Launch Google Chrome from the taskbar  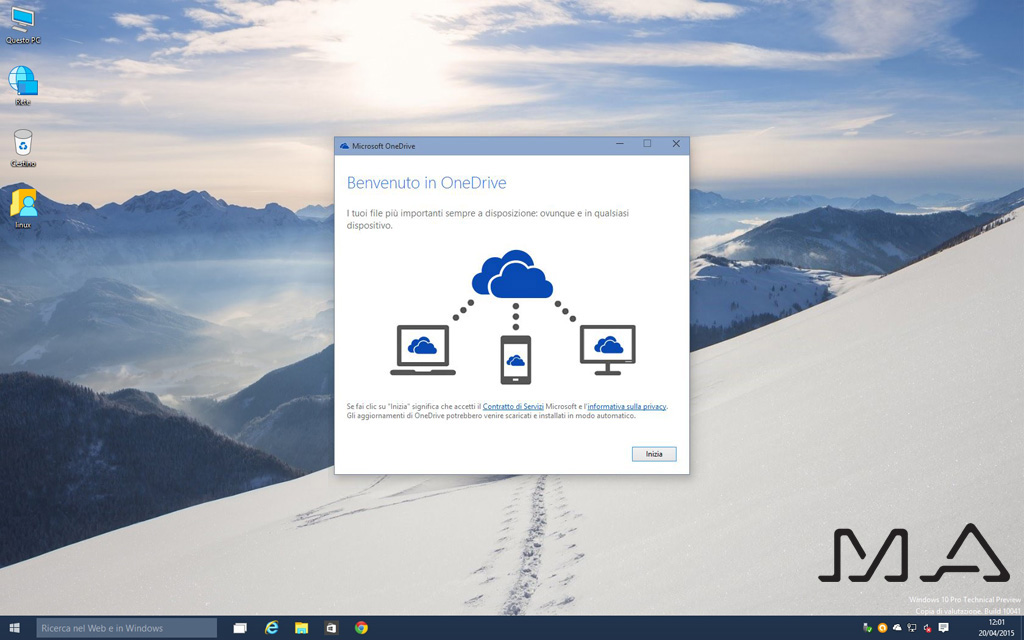[x=361, y=628]
